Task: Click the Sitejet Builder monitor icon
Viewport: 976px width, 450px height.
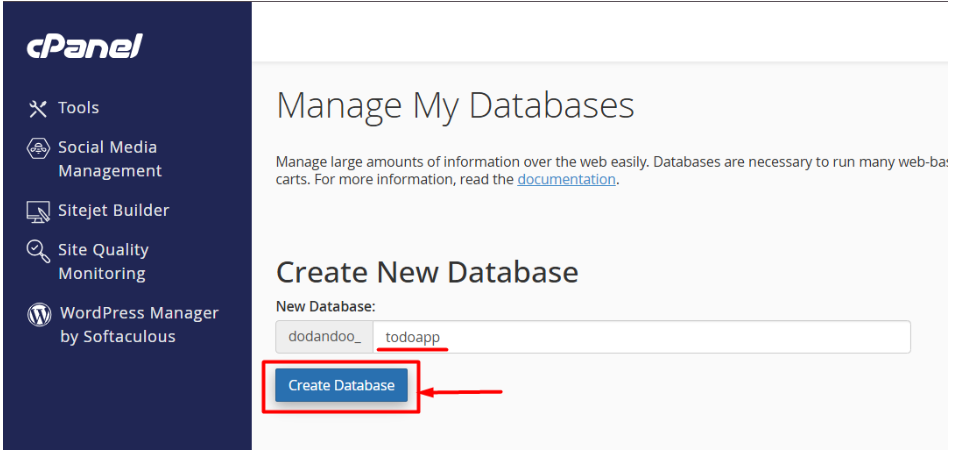Action: pyautogui.click(x=38, y=211)
